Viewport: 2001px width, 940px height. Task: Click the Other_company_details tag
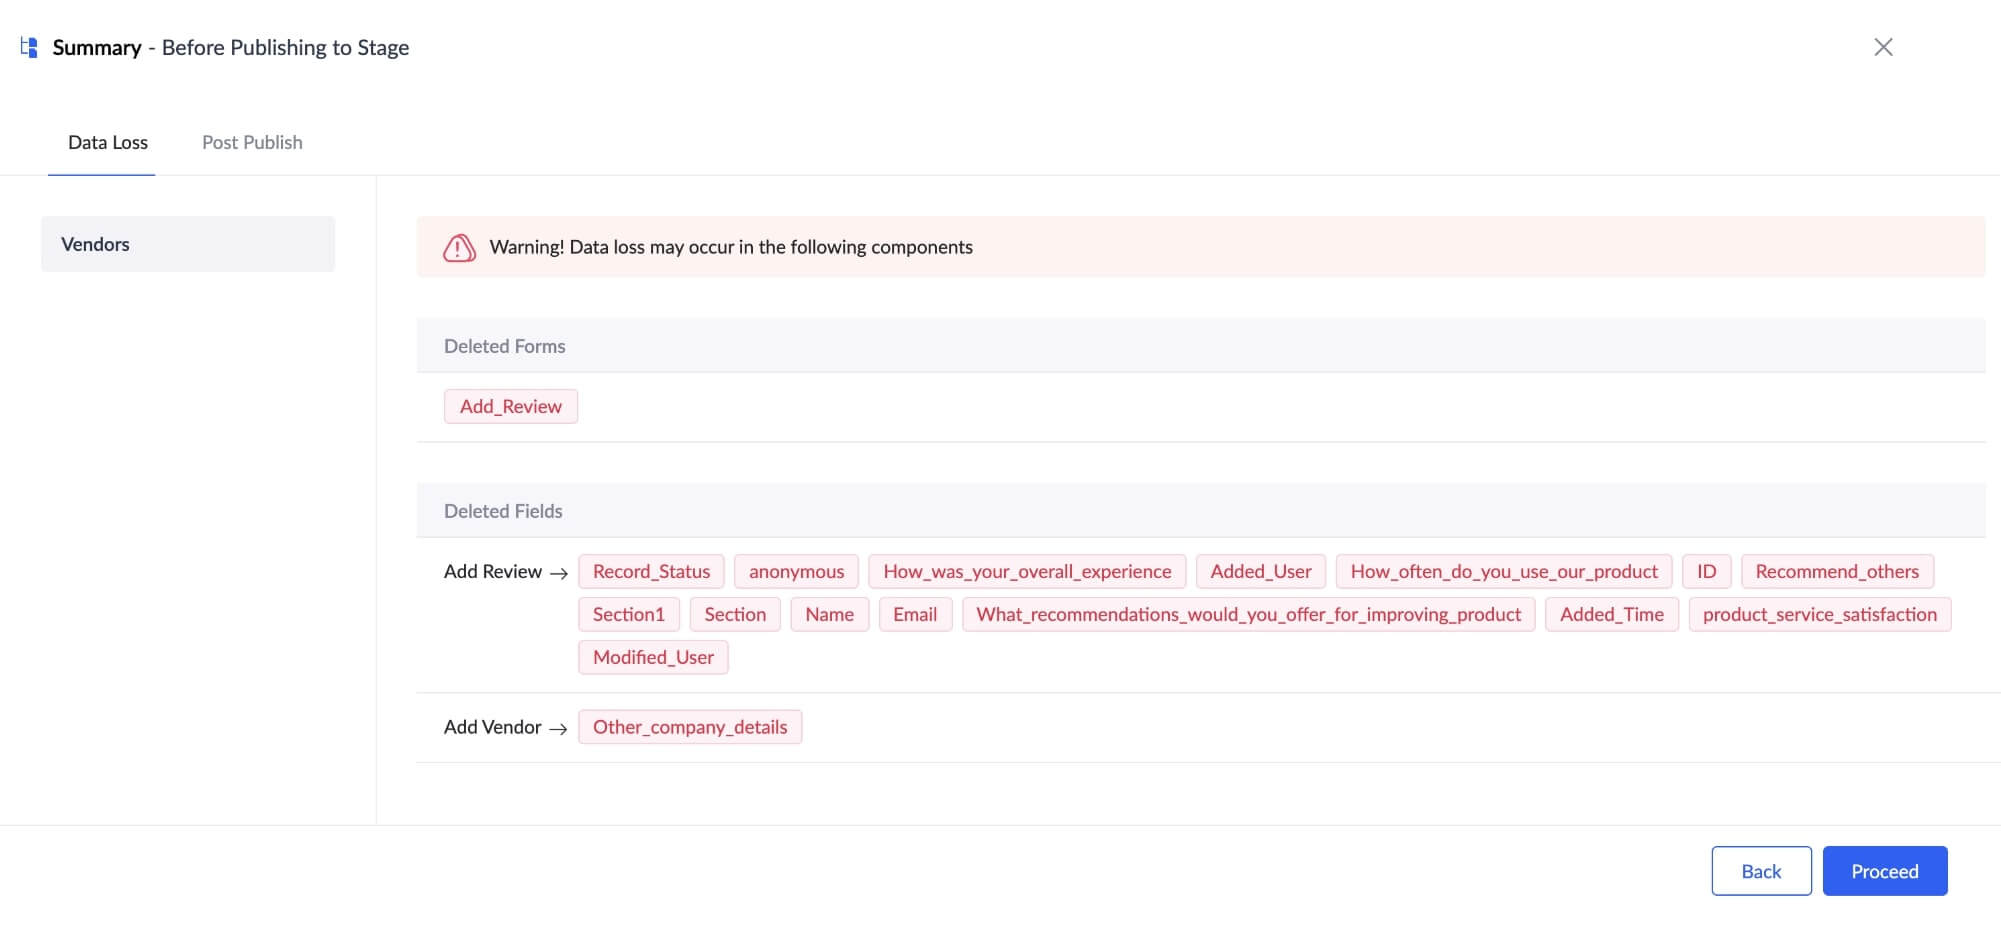click(689, 727)
